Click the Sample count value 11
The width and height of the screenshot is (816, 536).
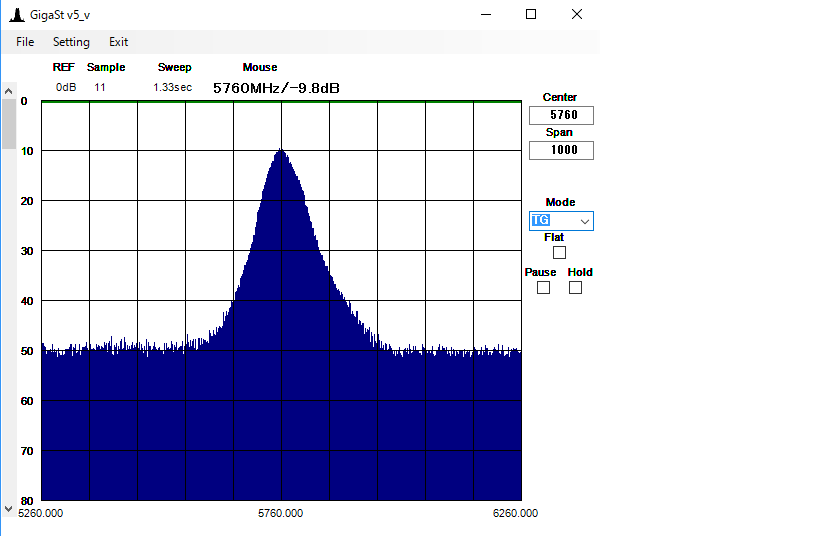tap(100, 88)
